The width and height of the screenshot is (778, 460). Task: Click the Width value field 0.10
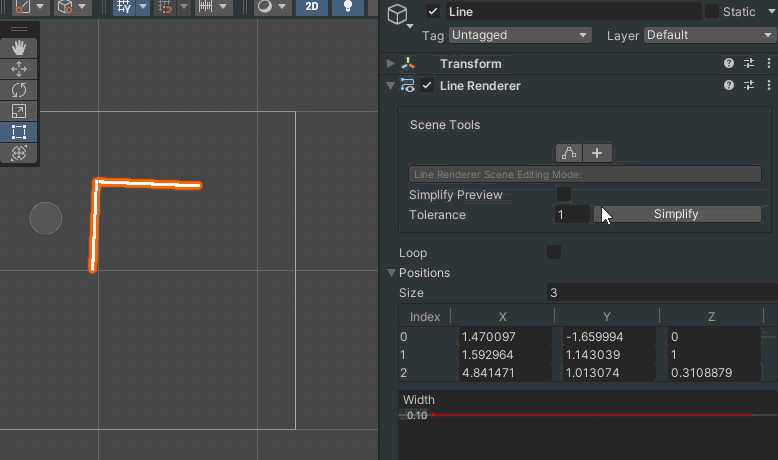pyautogui.click(x=417, y=415)
